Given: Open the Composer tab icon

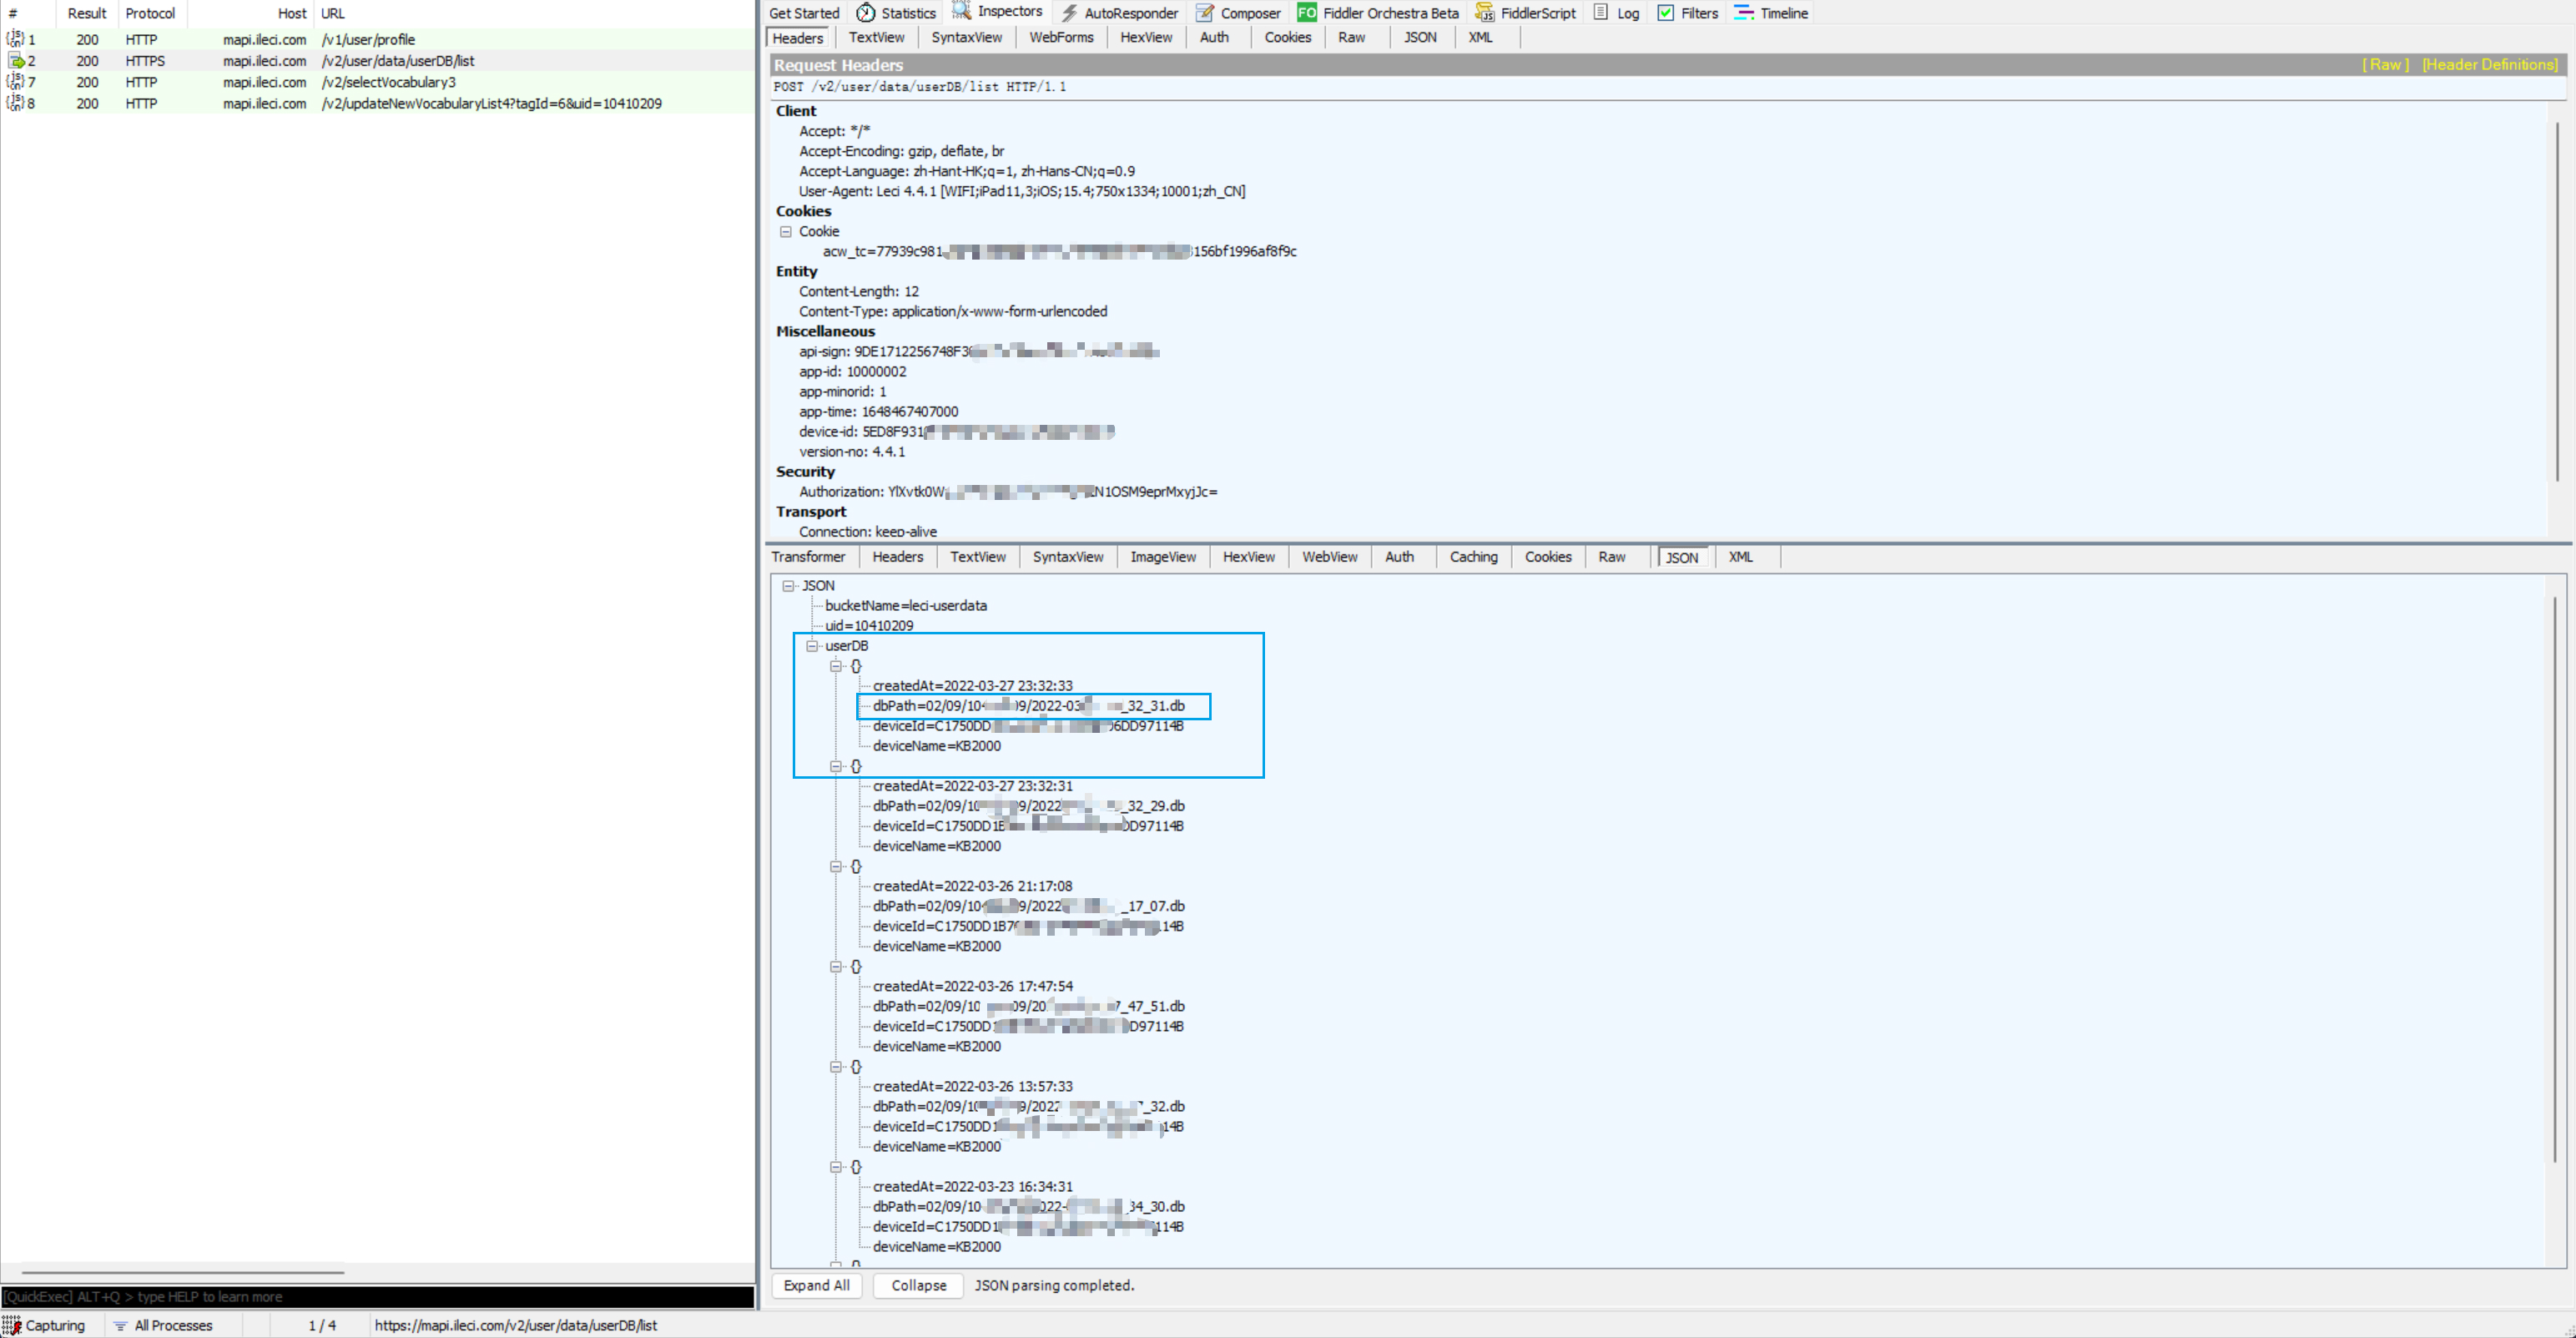Looking at the screenshot, I should [1205, 13].
